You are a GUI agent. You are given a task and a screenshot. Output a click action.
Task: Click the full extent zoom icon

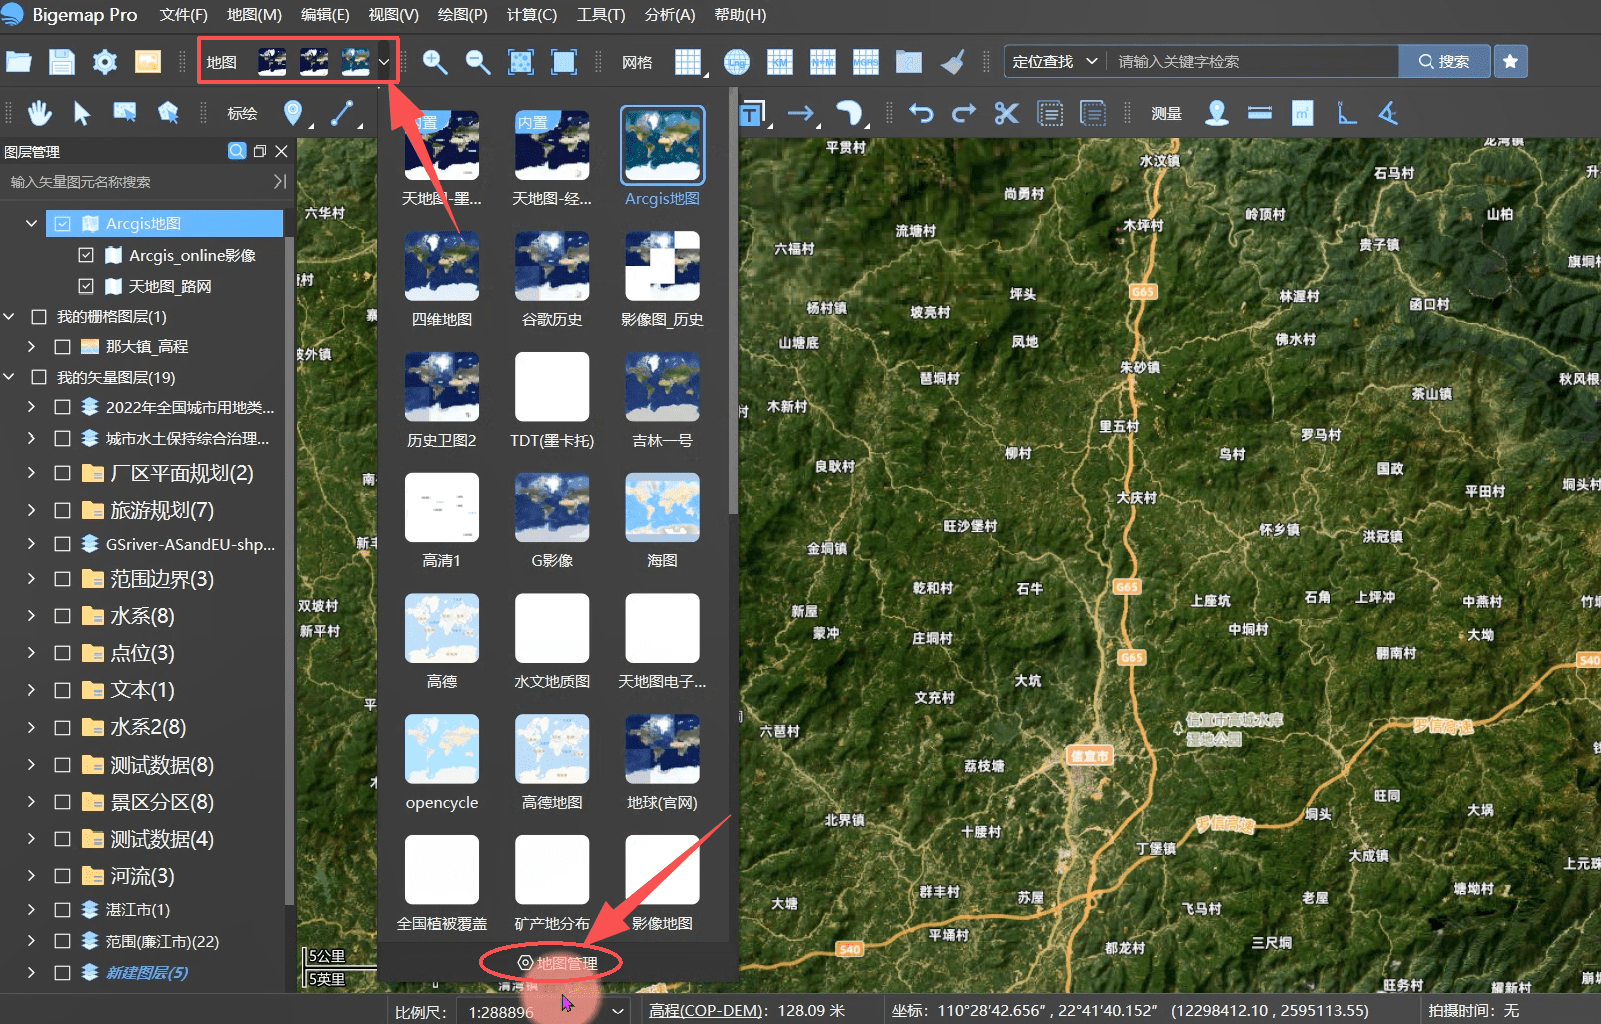coord(564,62)
